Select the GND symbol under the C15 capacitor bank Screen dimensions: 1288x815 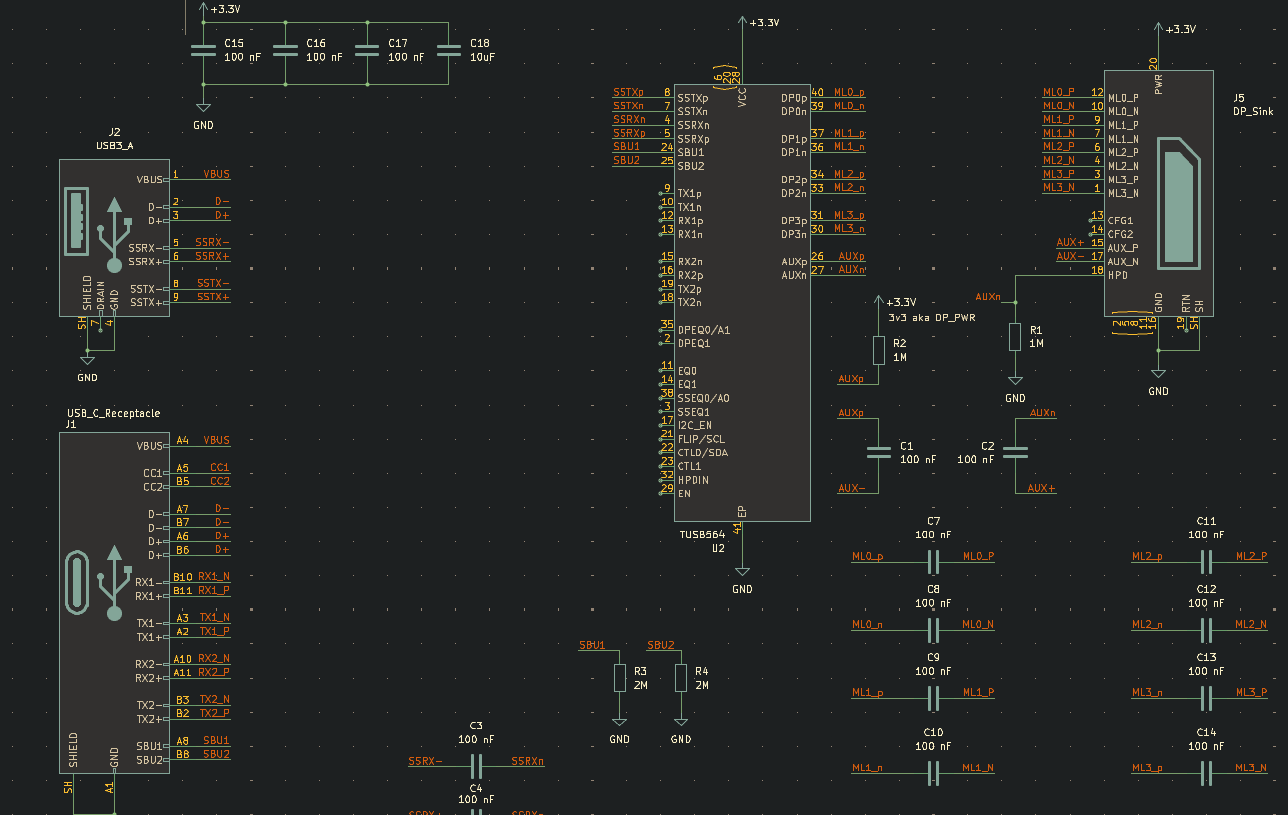203,114
